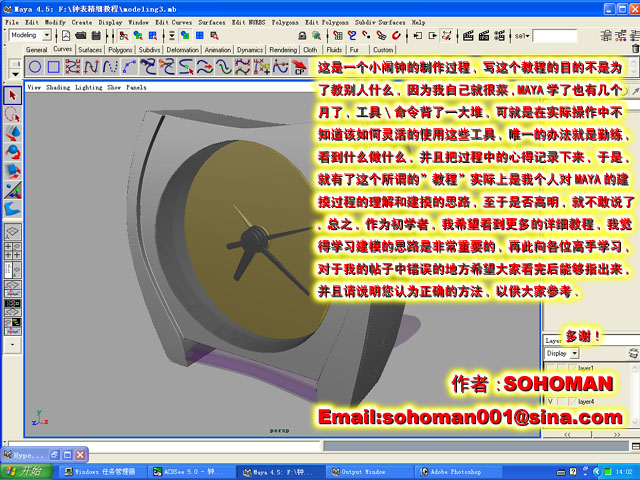This screenshot has width=640, height=480.
Task: Open shelf menu black arrow button
Action: point(15,74)
